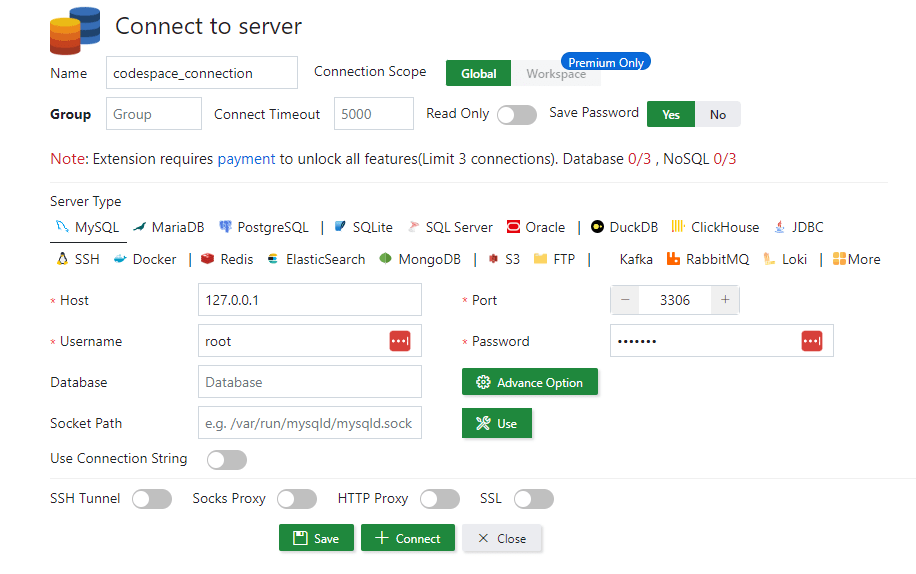Set Save Password to Yes
This screenshot has width=916, height=574.
[x=671, y=114]
